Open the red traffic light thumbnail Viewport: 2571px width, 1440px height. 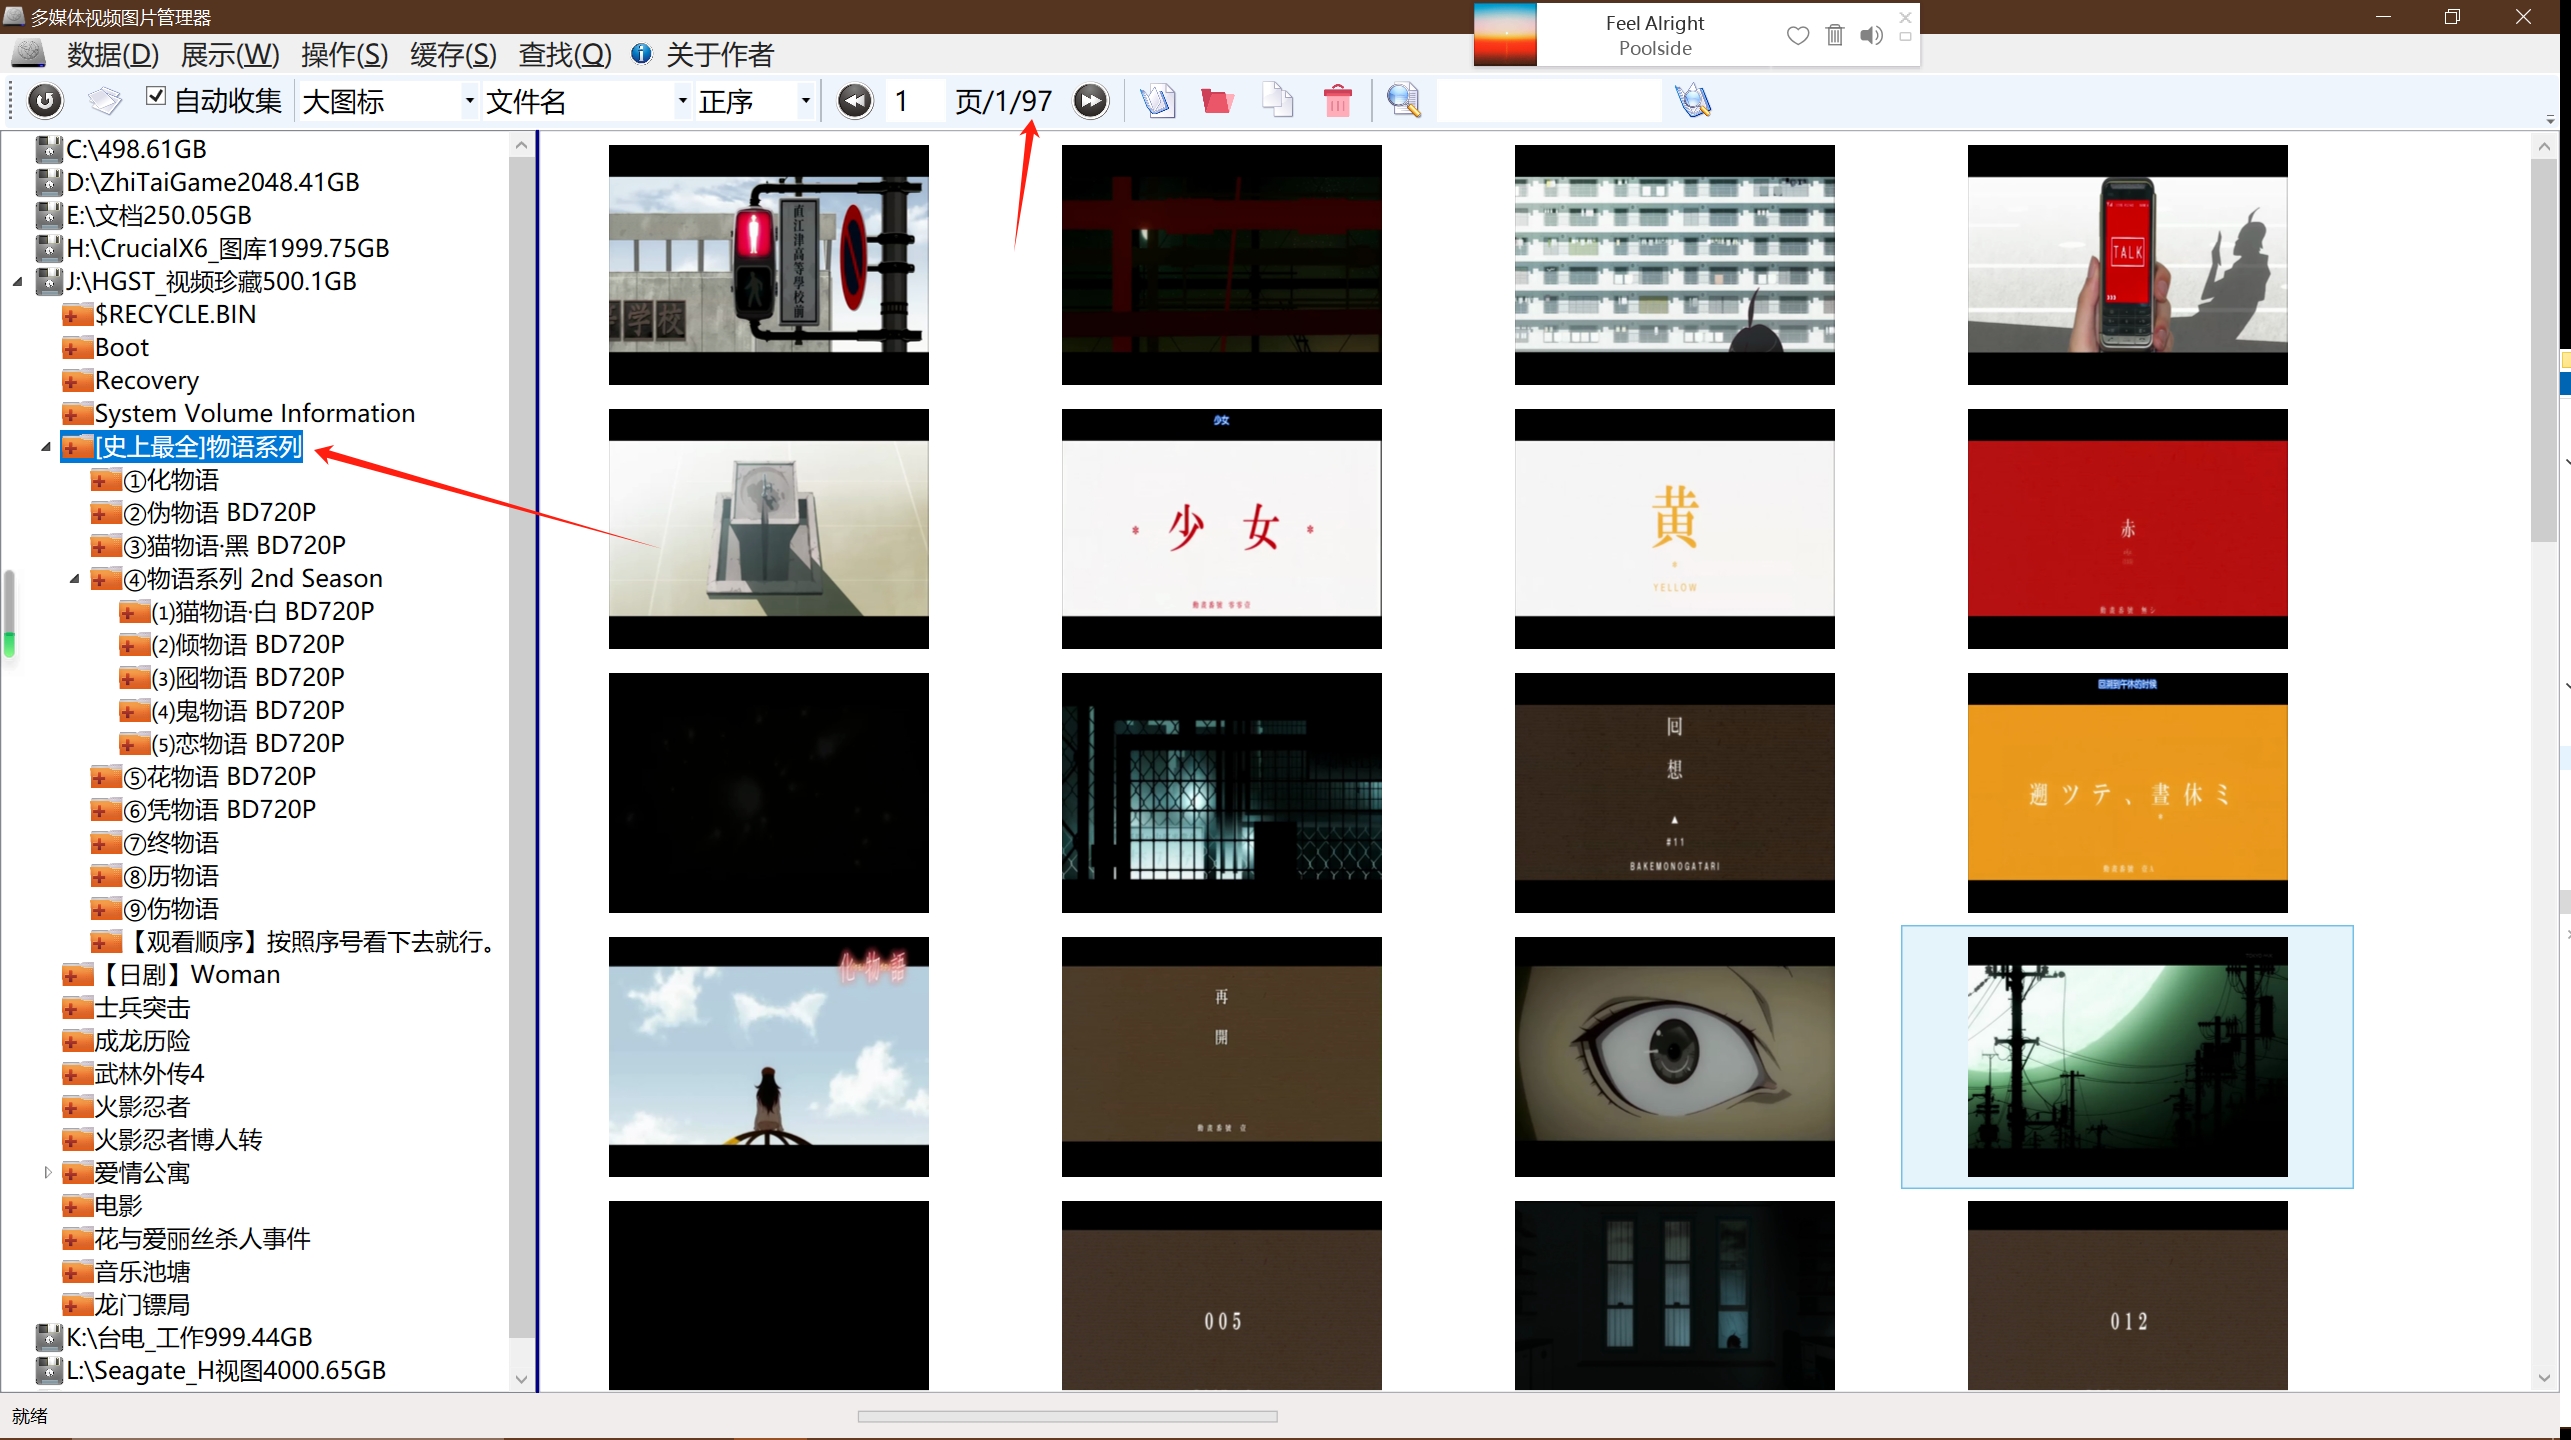click(x=769, y=265)
